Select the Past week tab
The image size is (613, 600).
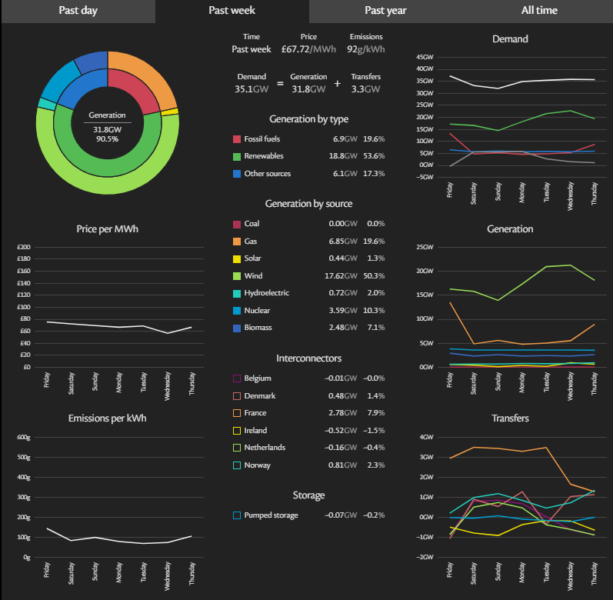(x=232, y=10)
